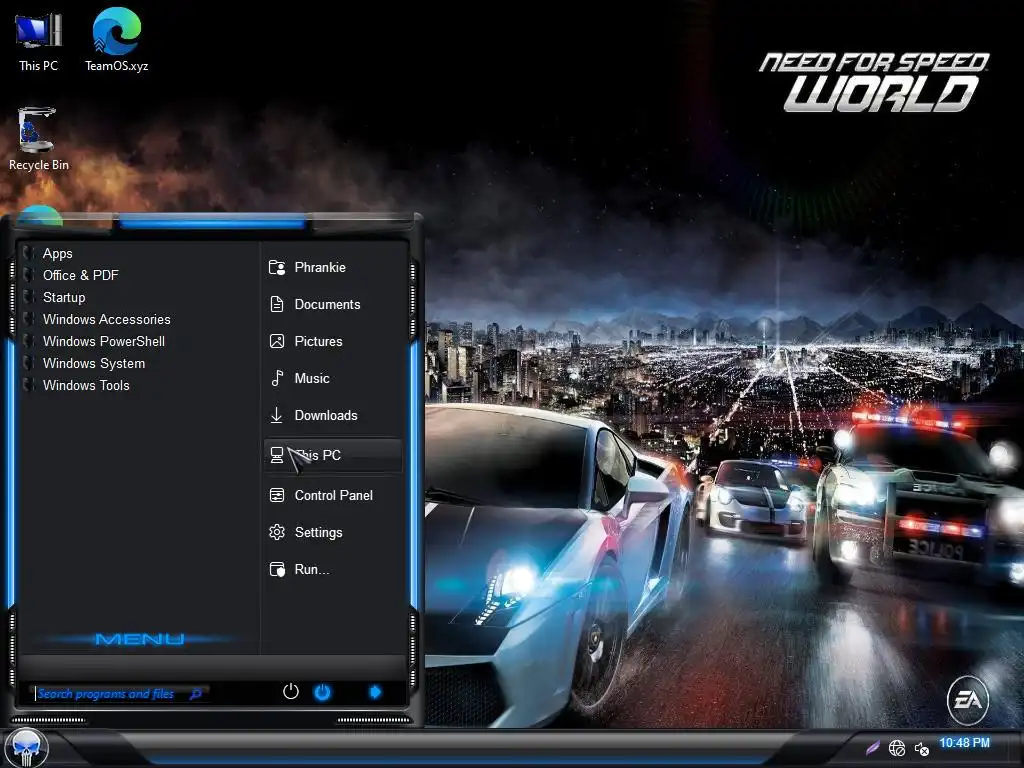The width and height of the screenshot is (1024, 768).
Task: Launch the TeamOS.xyz Edge shortcut on the desktop
Action: pyautogui.click(x=116, y=40)
